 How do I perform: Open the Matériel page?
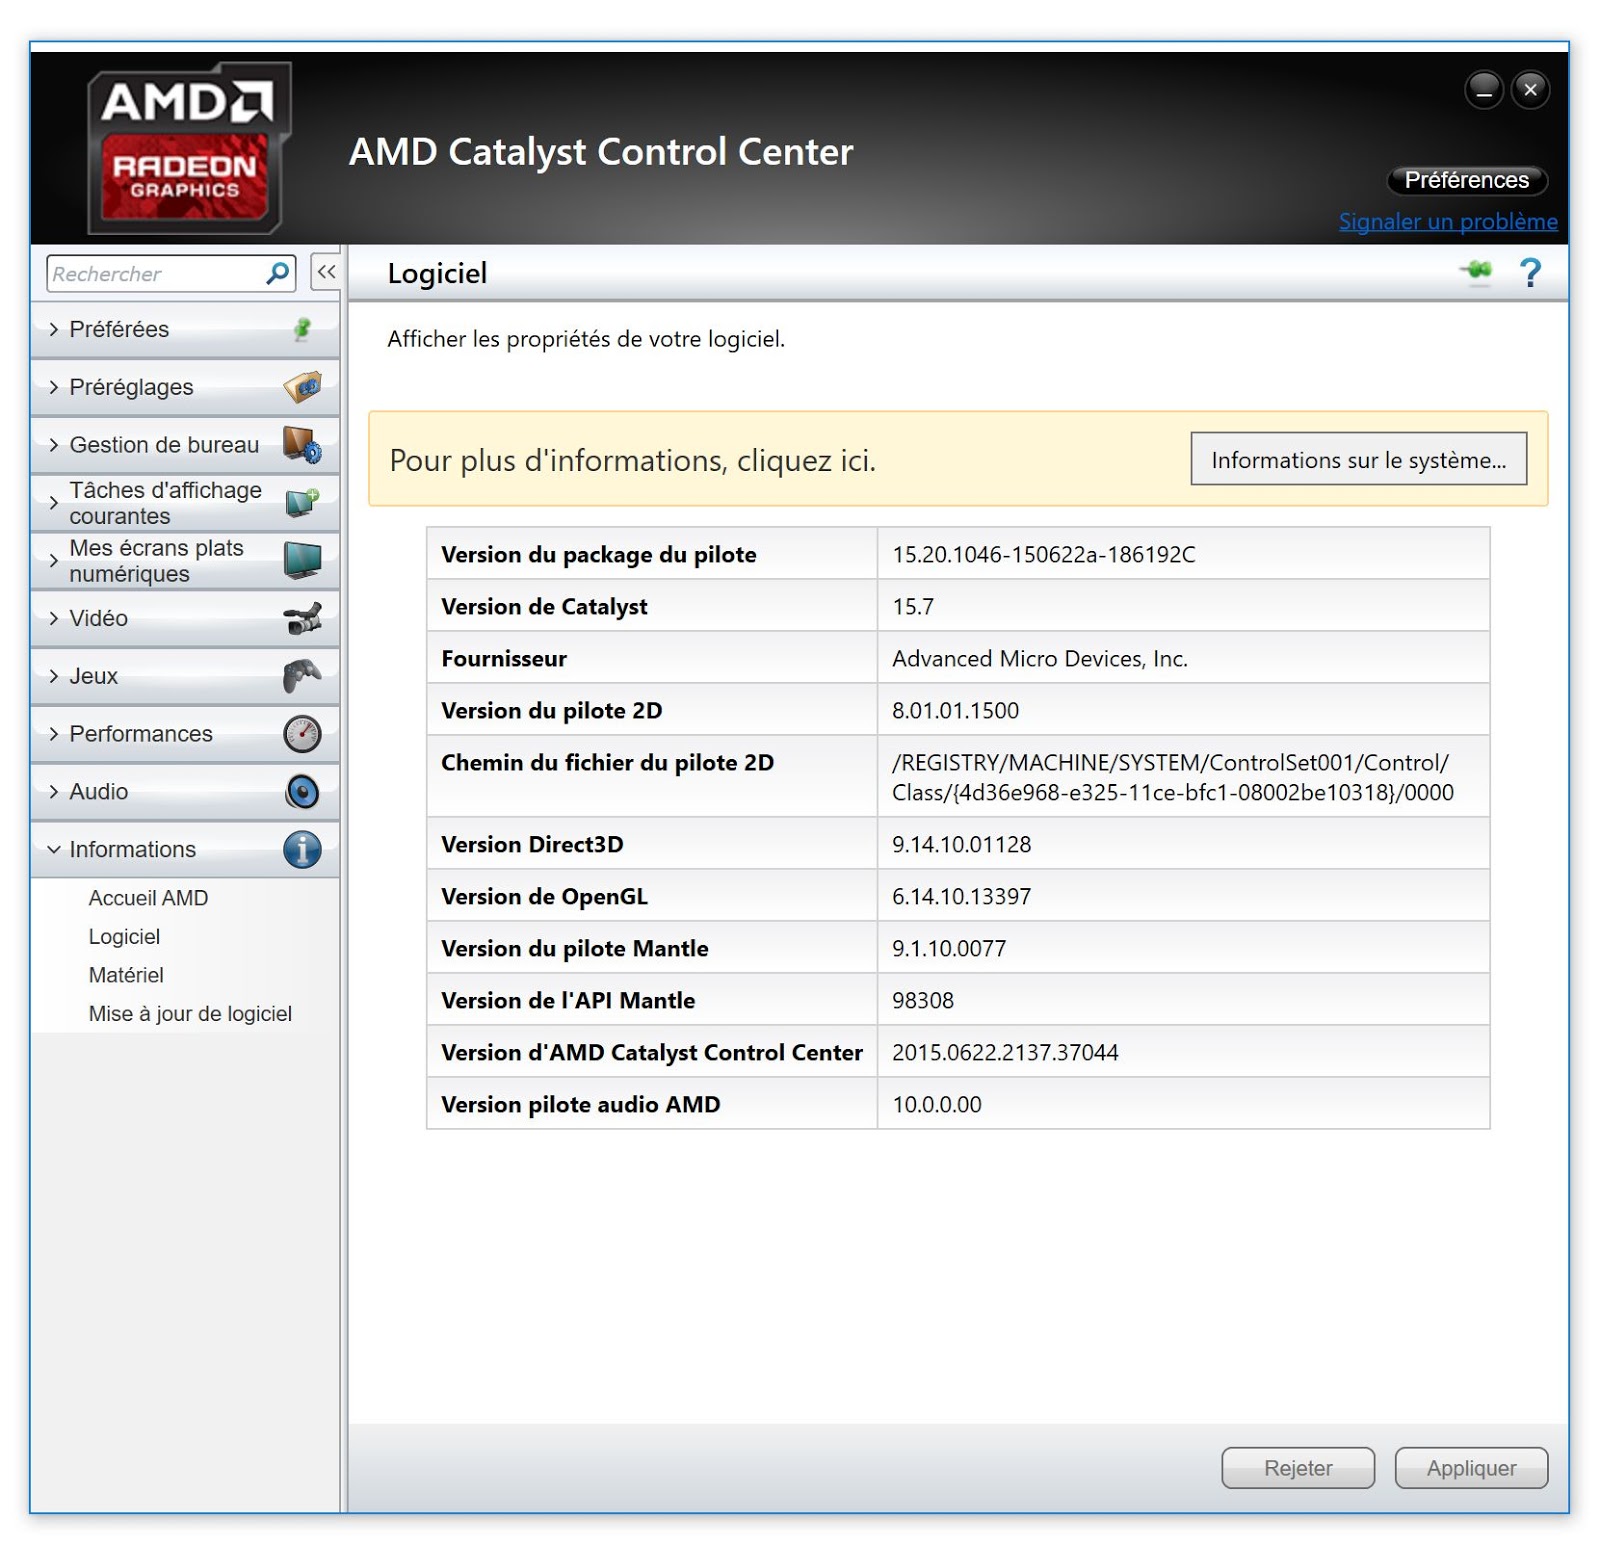(126, 975)
